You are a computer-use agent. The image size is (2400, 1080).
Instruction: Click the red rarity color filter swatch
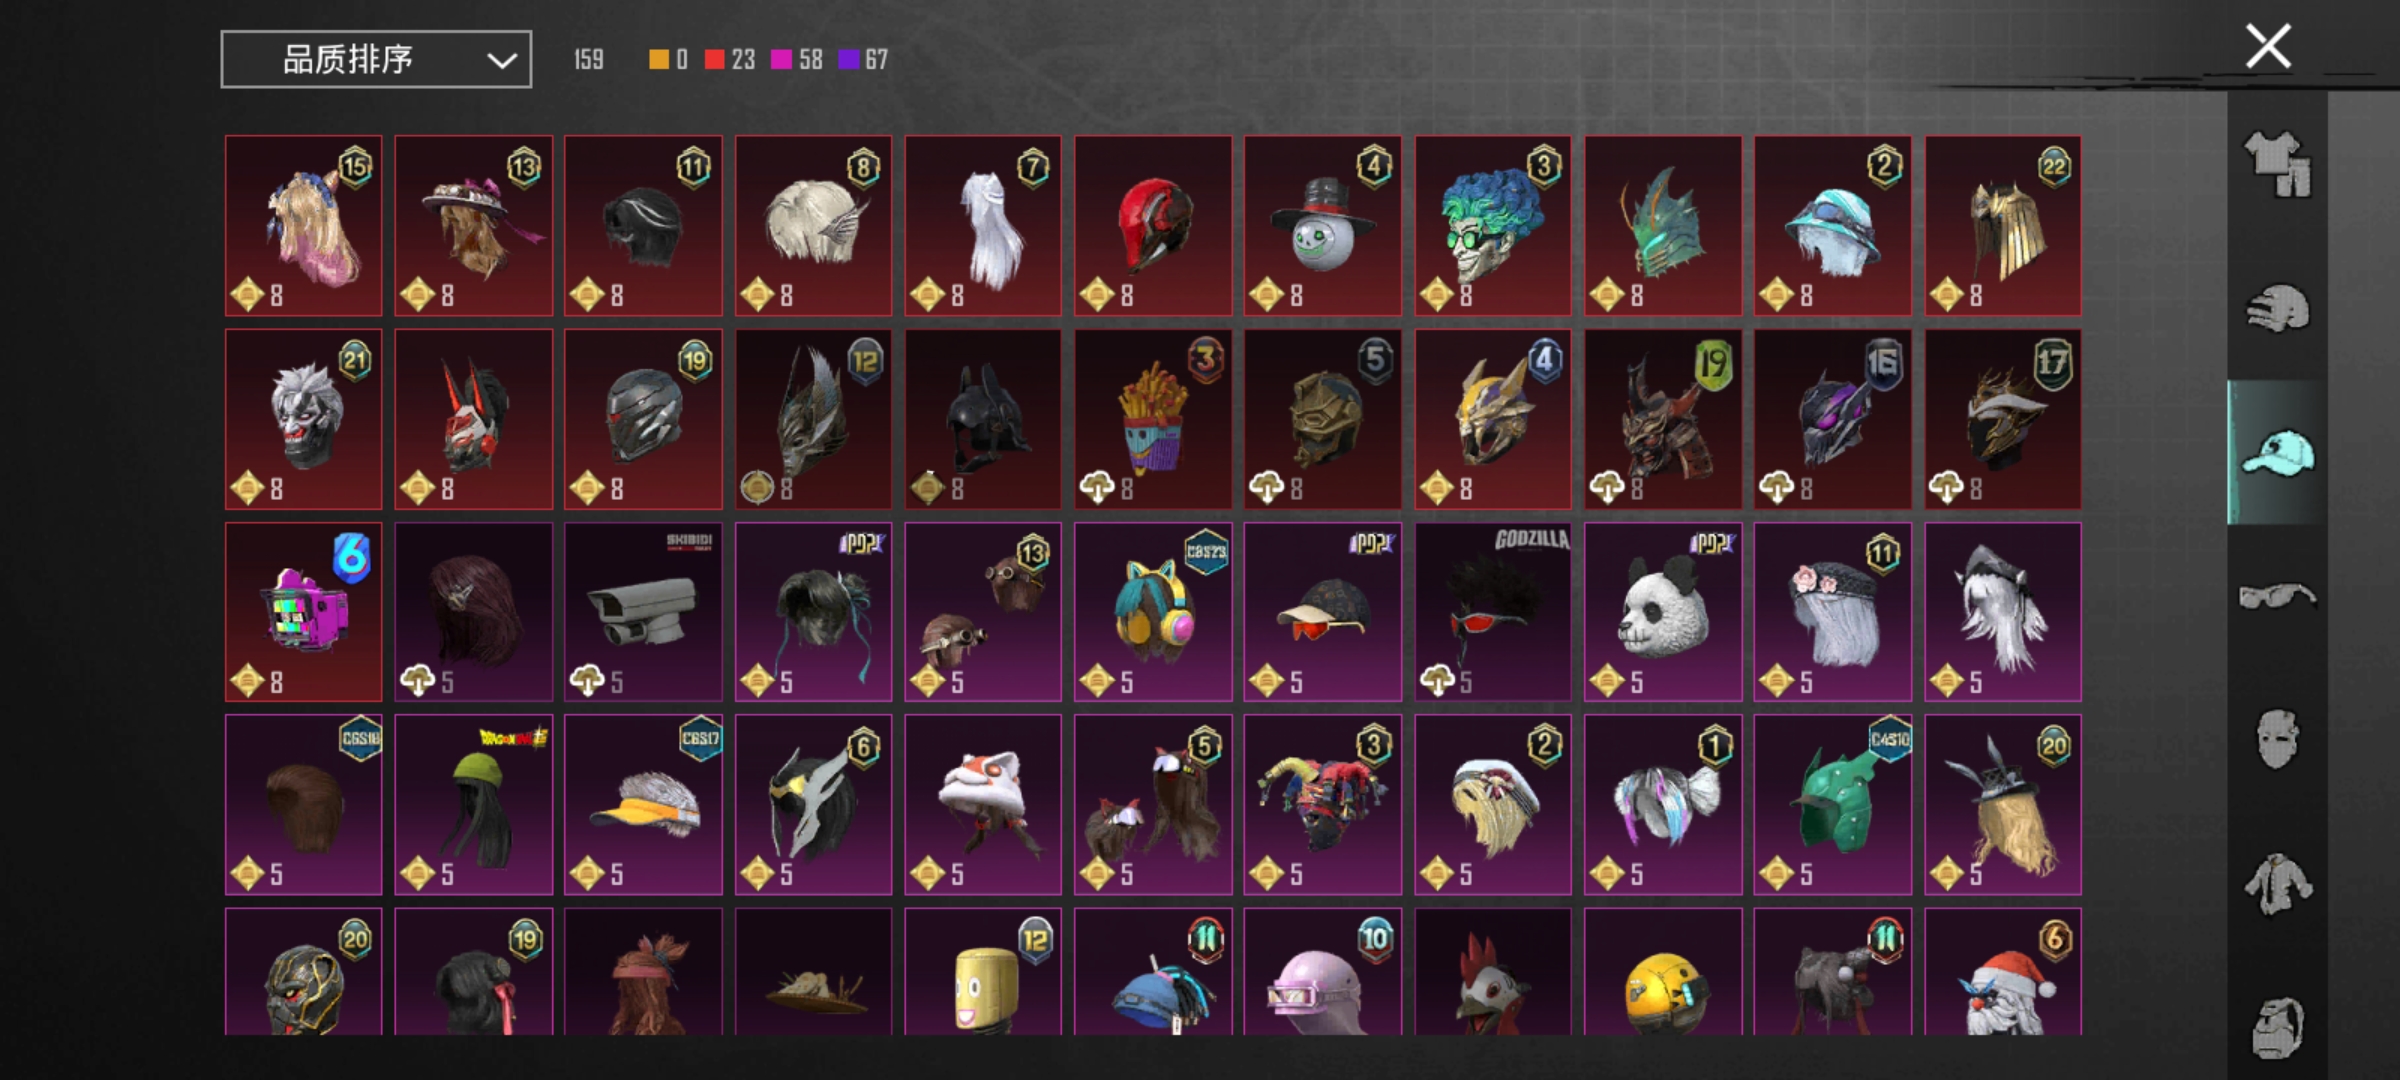tap(714, 60)
